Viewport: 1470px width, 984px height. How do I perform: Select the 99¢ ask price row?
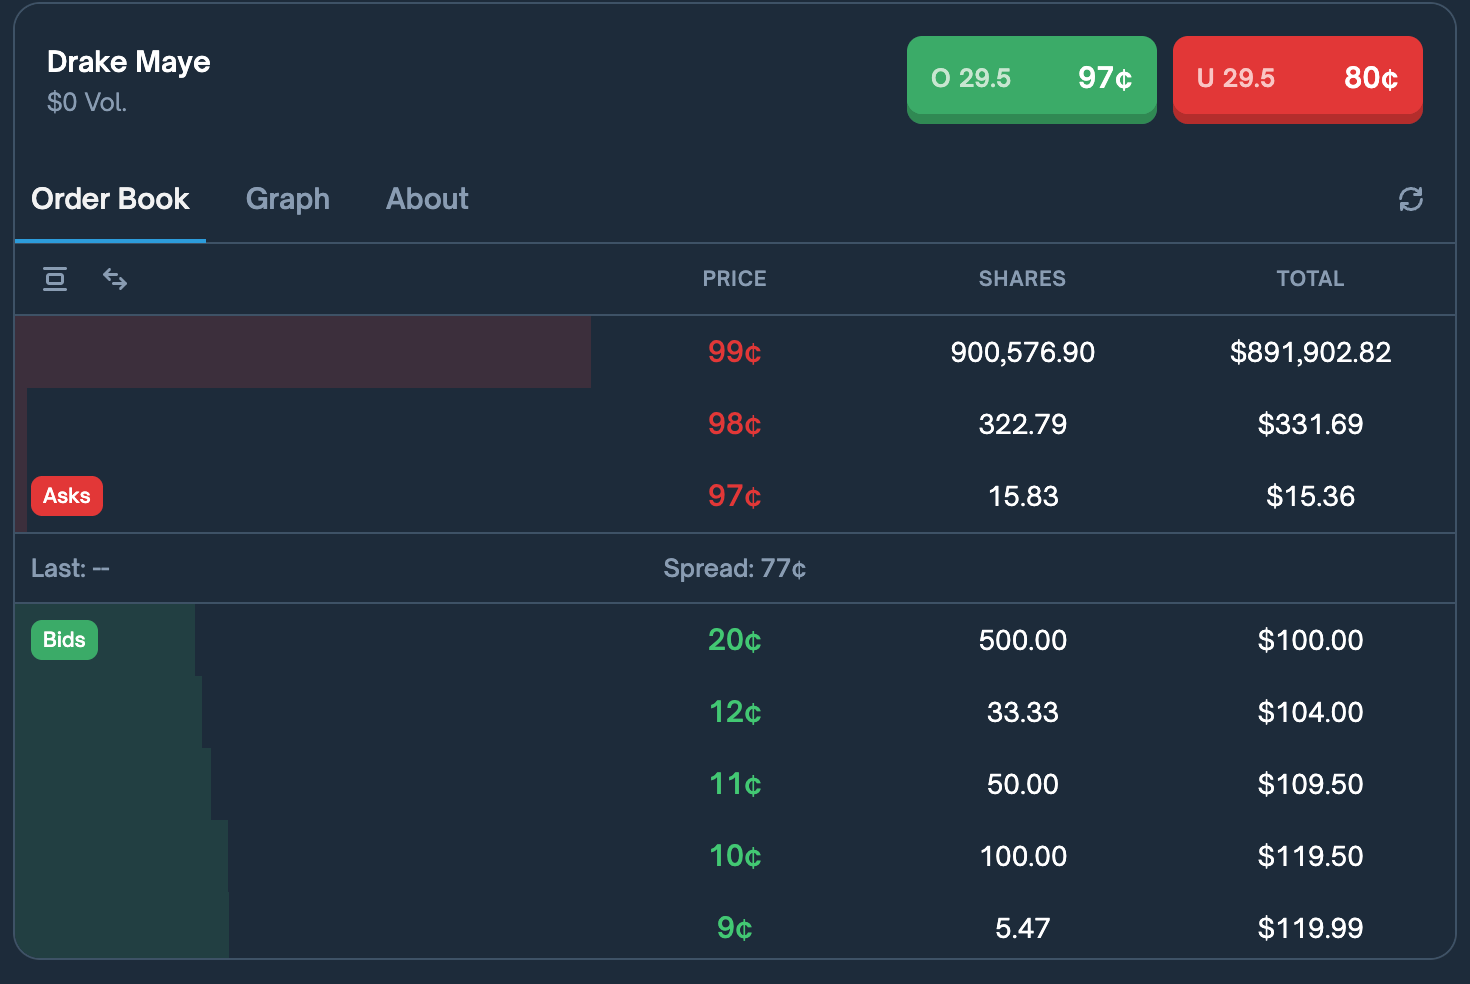pos(734,352)
